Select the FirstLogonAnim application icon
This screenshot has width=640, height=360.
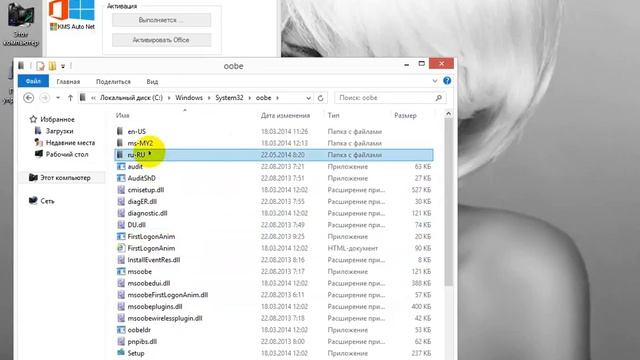[x=121, y=236]
